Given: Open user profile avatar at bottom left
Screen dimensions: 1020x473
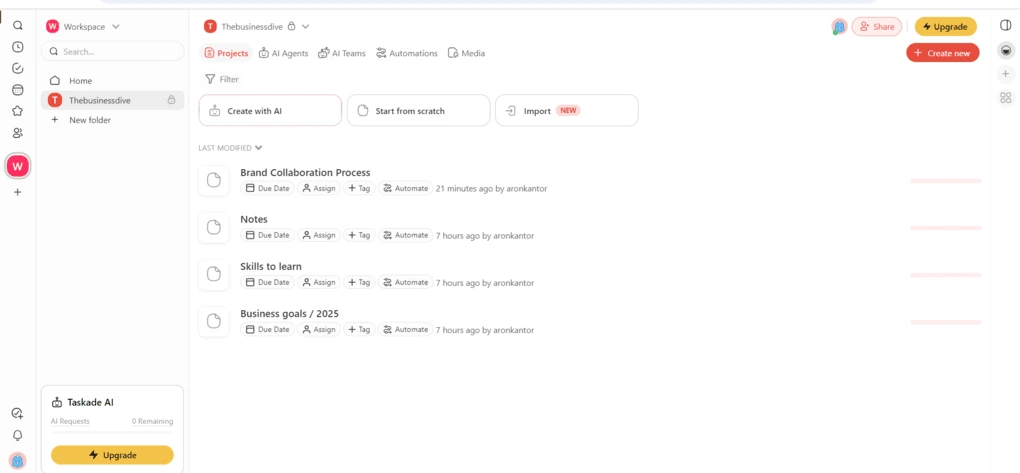Looking at the screenshot, I should pos(18,461).
